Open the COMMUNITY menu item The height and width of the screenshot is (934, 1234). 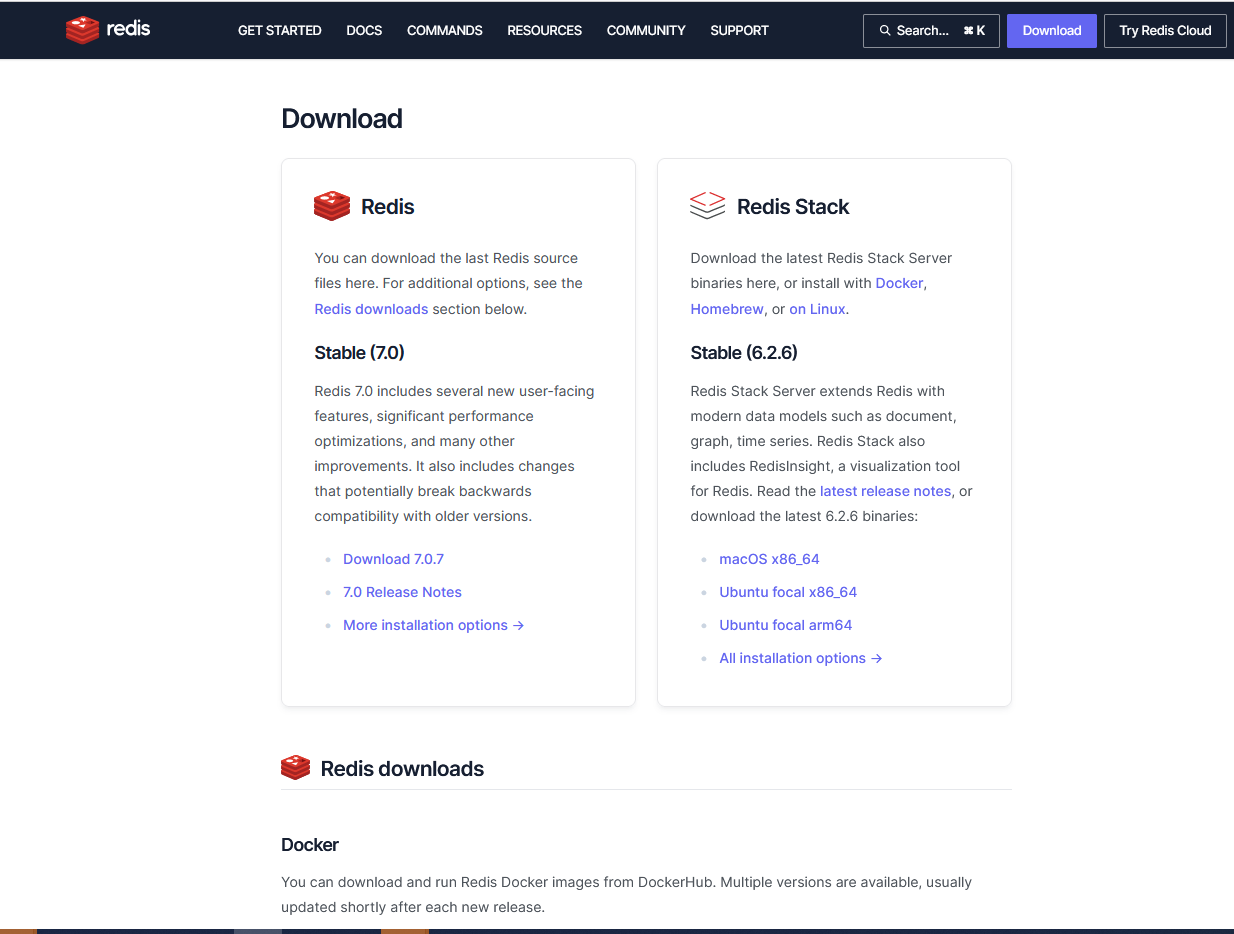tap(645, 30)
